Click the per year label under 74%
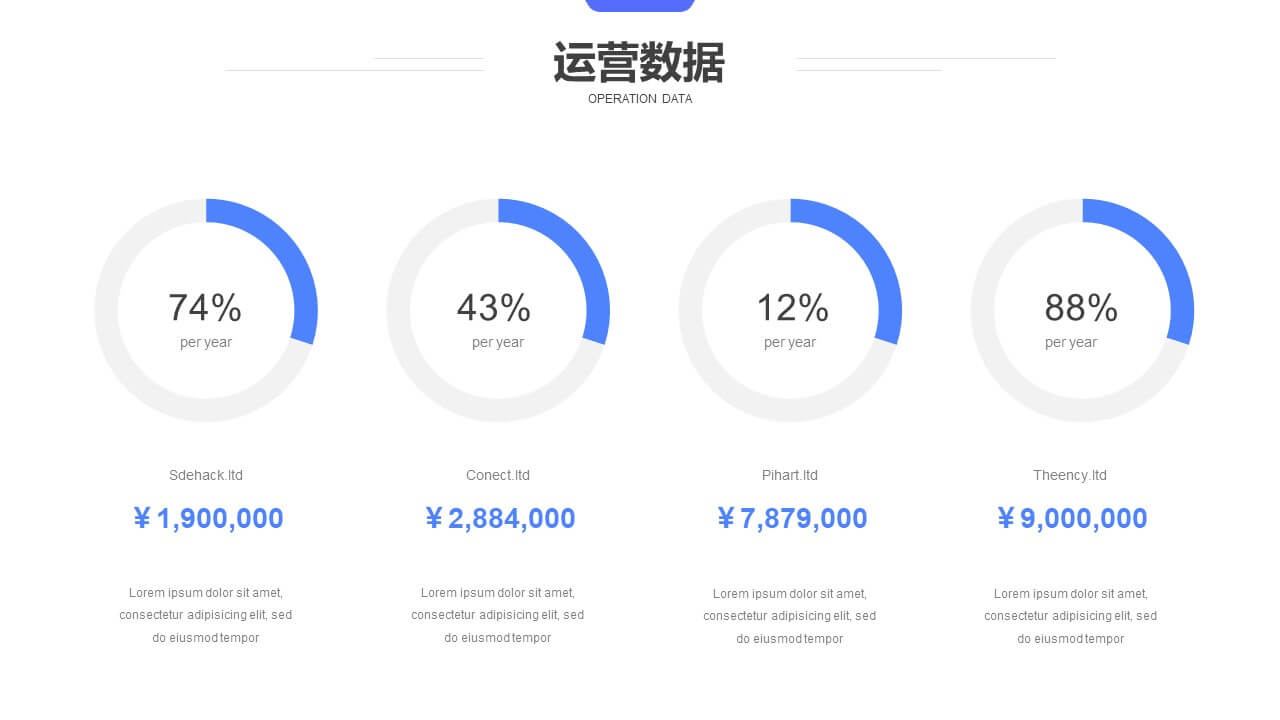 pos(206,342)
